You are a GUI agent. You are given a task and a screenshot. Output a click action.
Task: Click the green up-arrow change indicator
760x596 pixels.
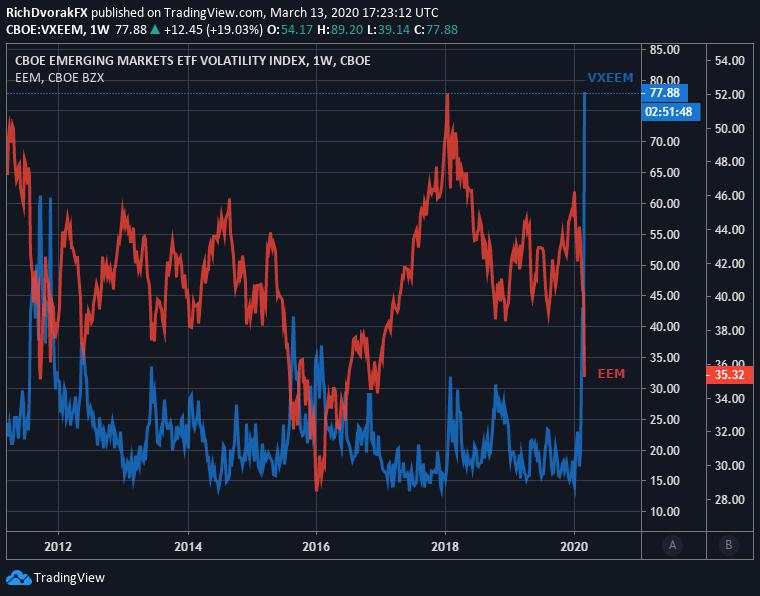point(155,30)
